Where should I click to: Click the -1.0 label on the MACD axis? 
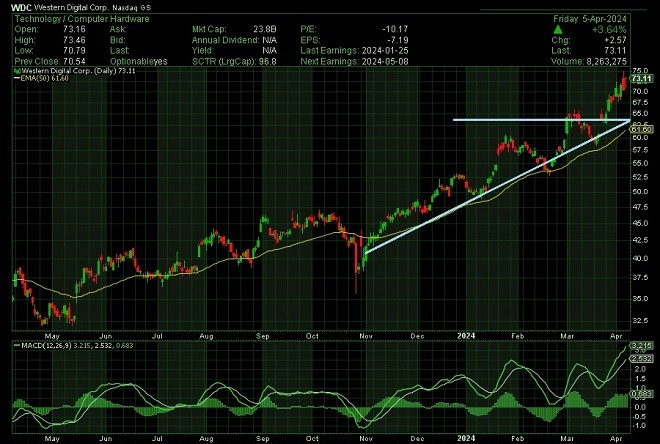point(639,425)
